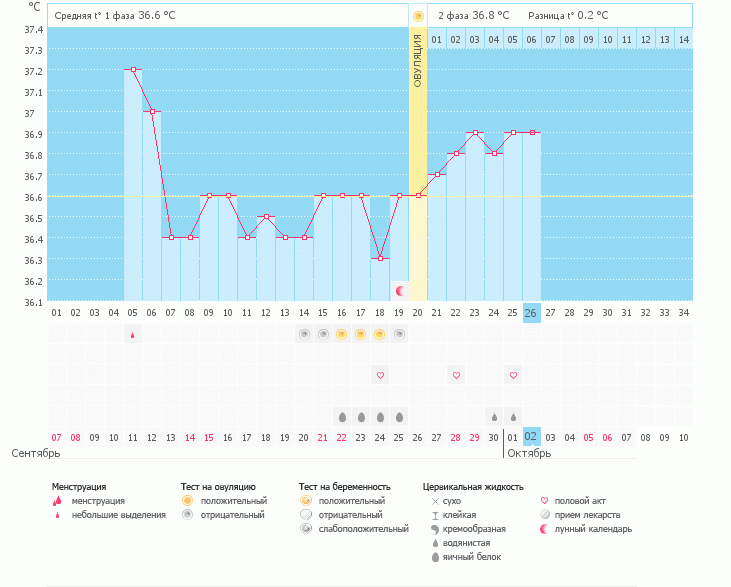
Task: Click legend cross icon beside 'сухо'
Action: [x=435, y=501]
